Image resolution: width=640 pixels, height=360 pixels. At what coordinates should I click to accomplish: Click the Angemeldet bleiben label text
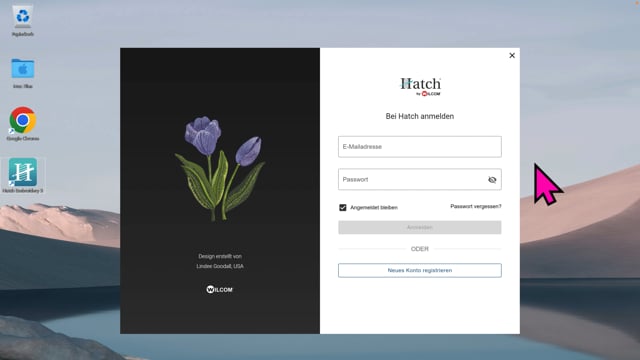tap(374, 207)
